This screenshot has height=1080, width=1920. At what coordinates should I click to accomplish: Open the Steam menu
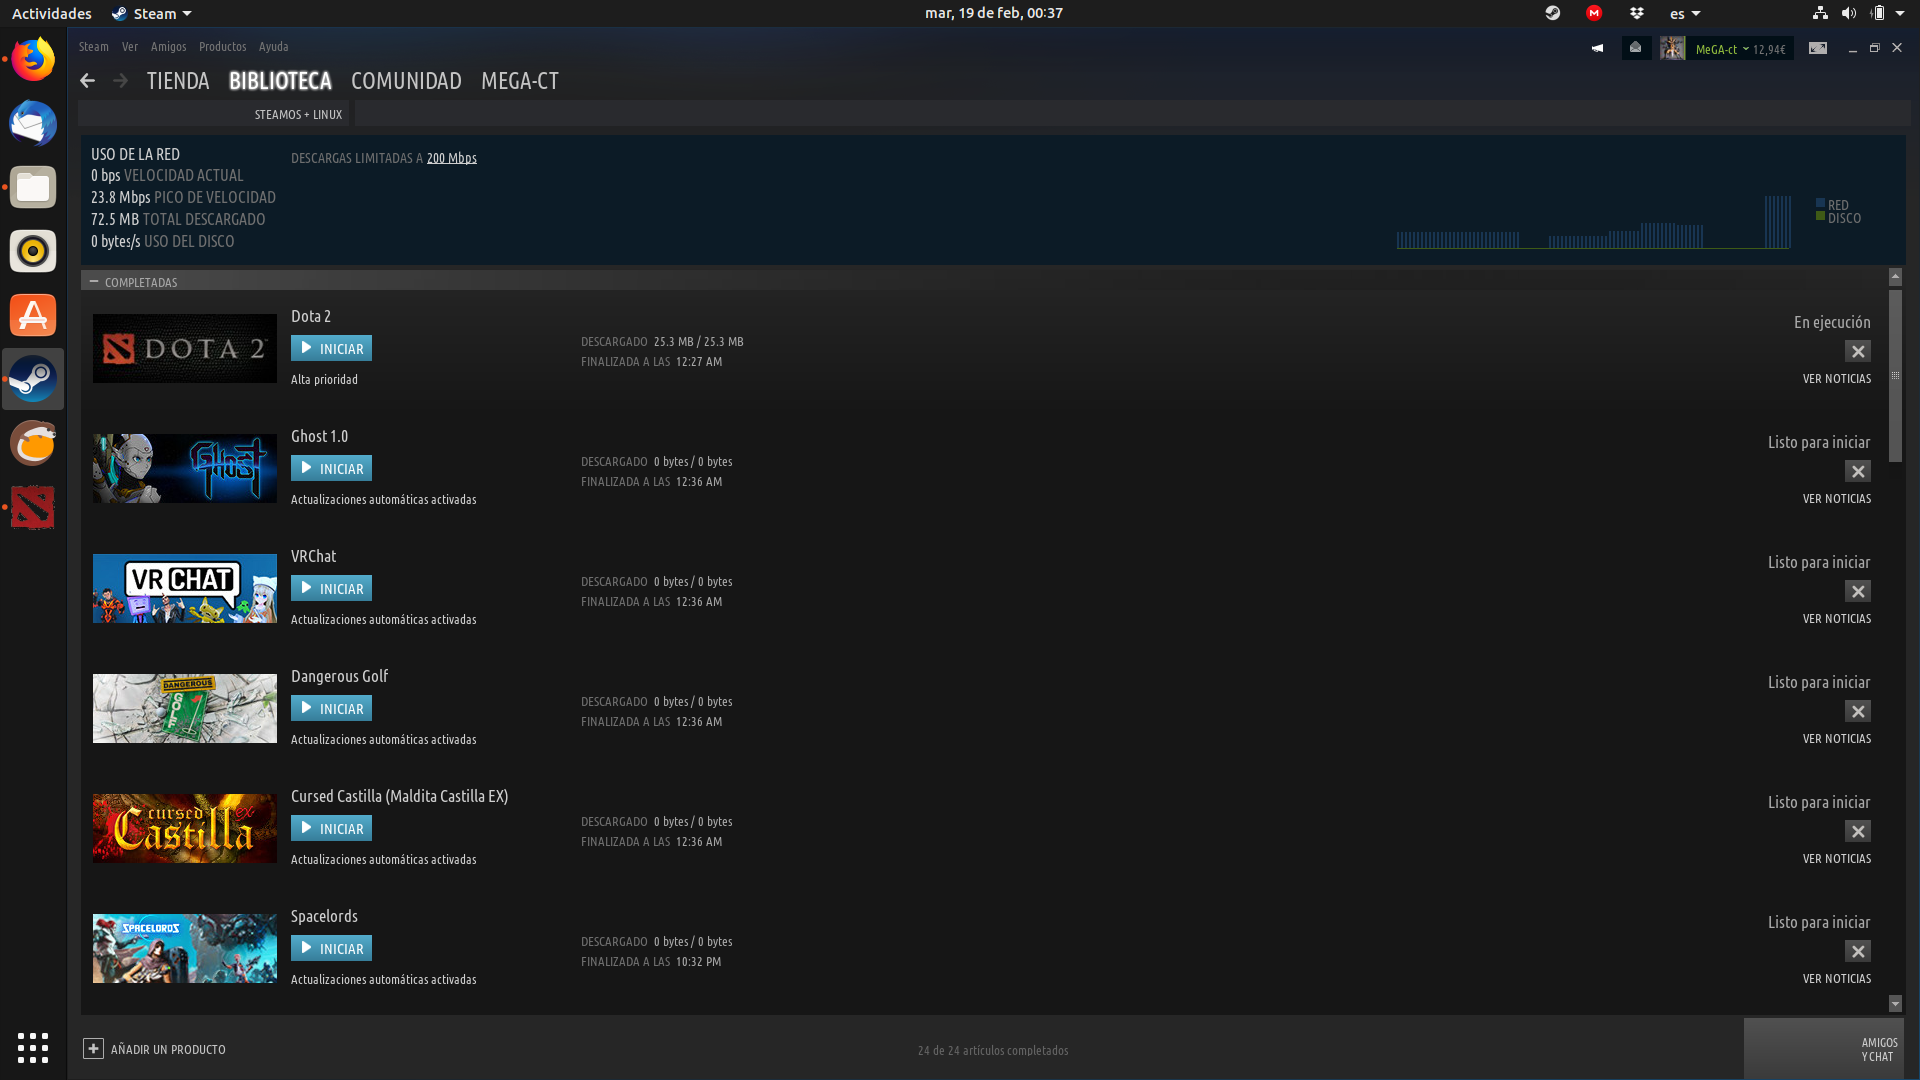coord(94,47)
